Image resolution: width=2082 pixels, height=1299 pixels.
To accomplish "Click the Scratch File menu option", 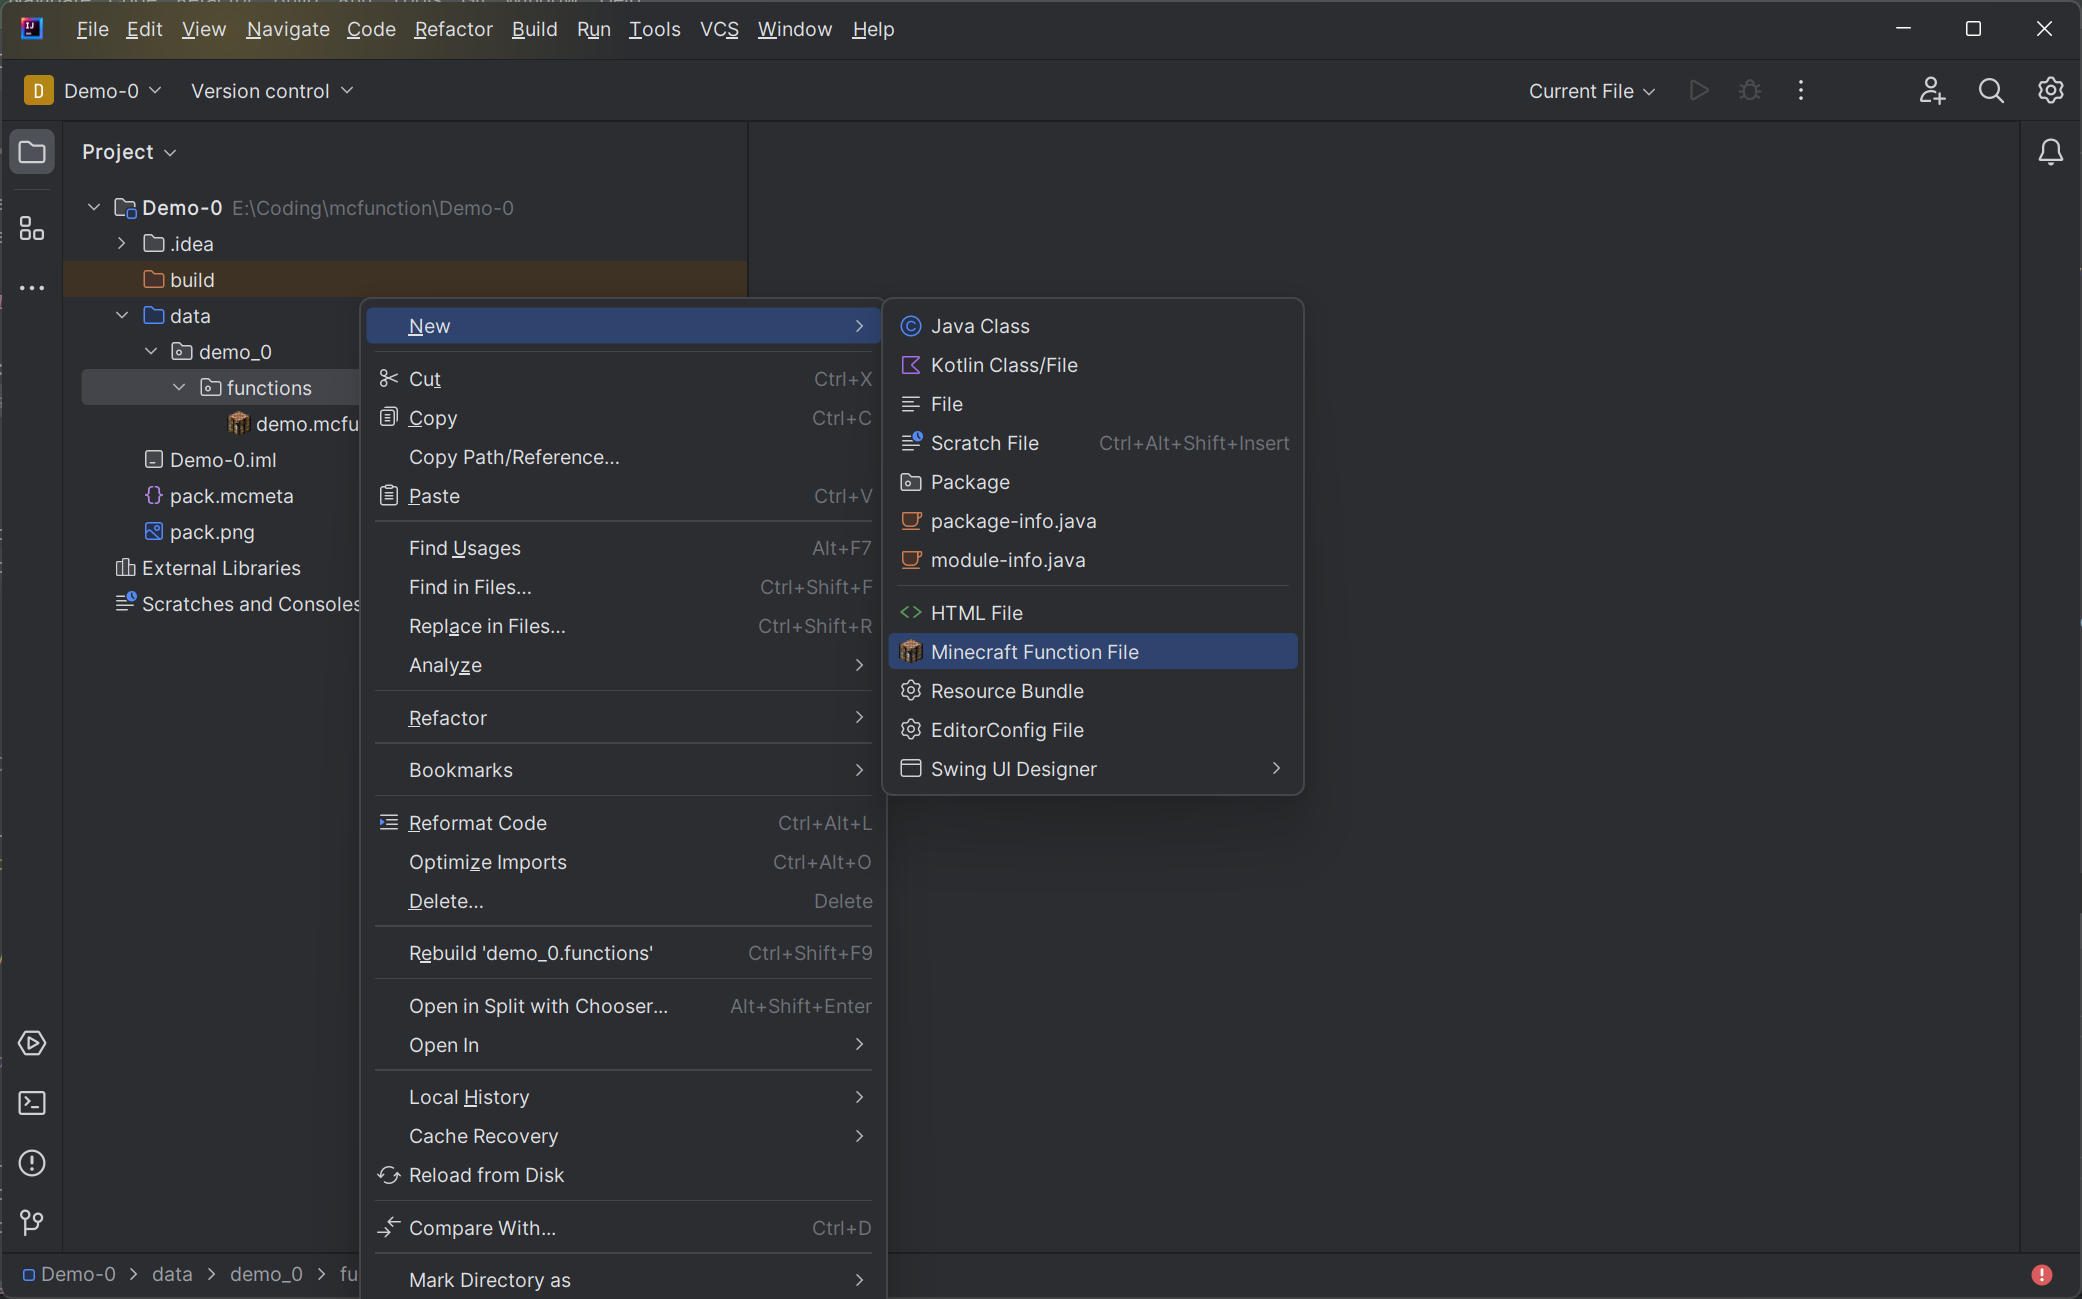I will point(986,441).
